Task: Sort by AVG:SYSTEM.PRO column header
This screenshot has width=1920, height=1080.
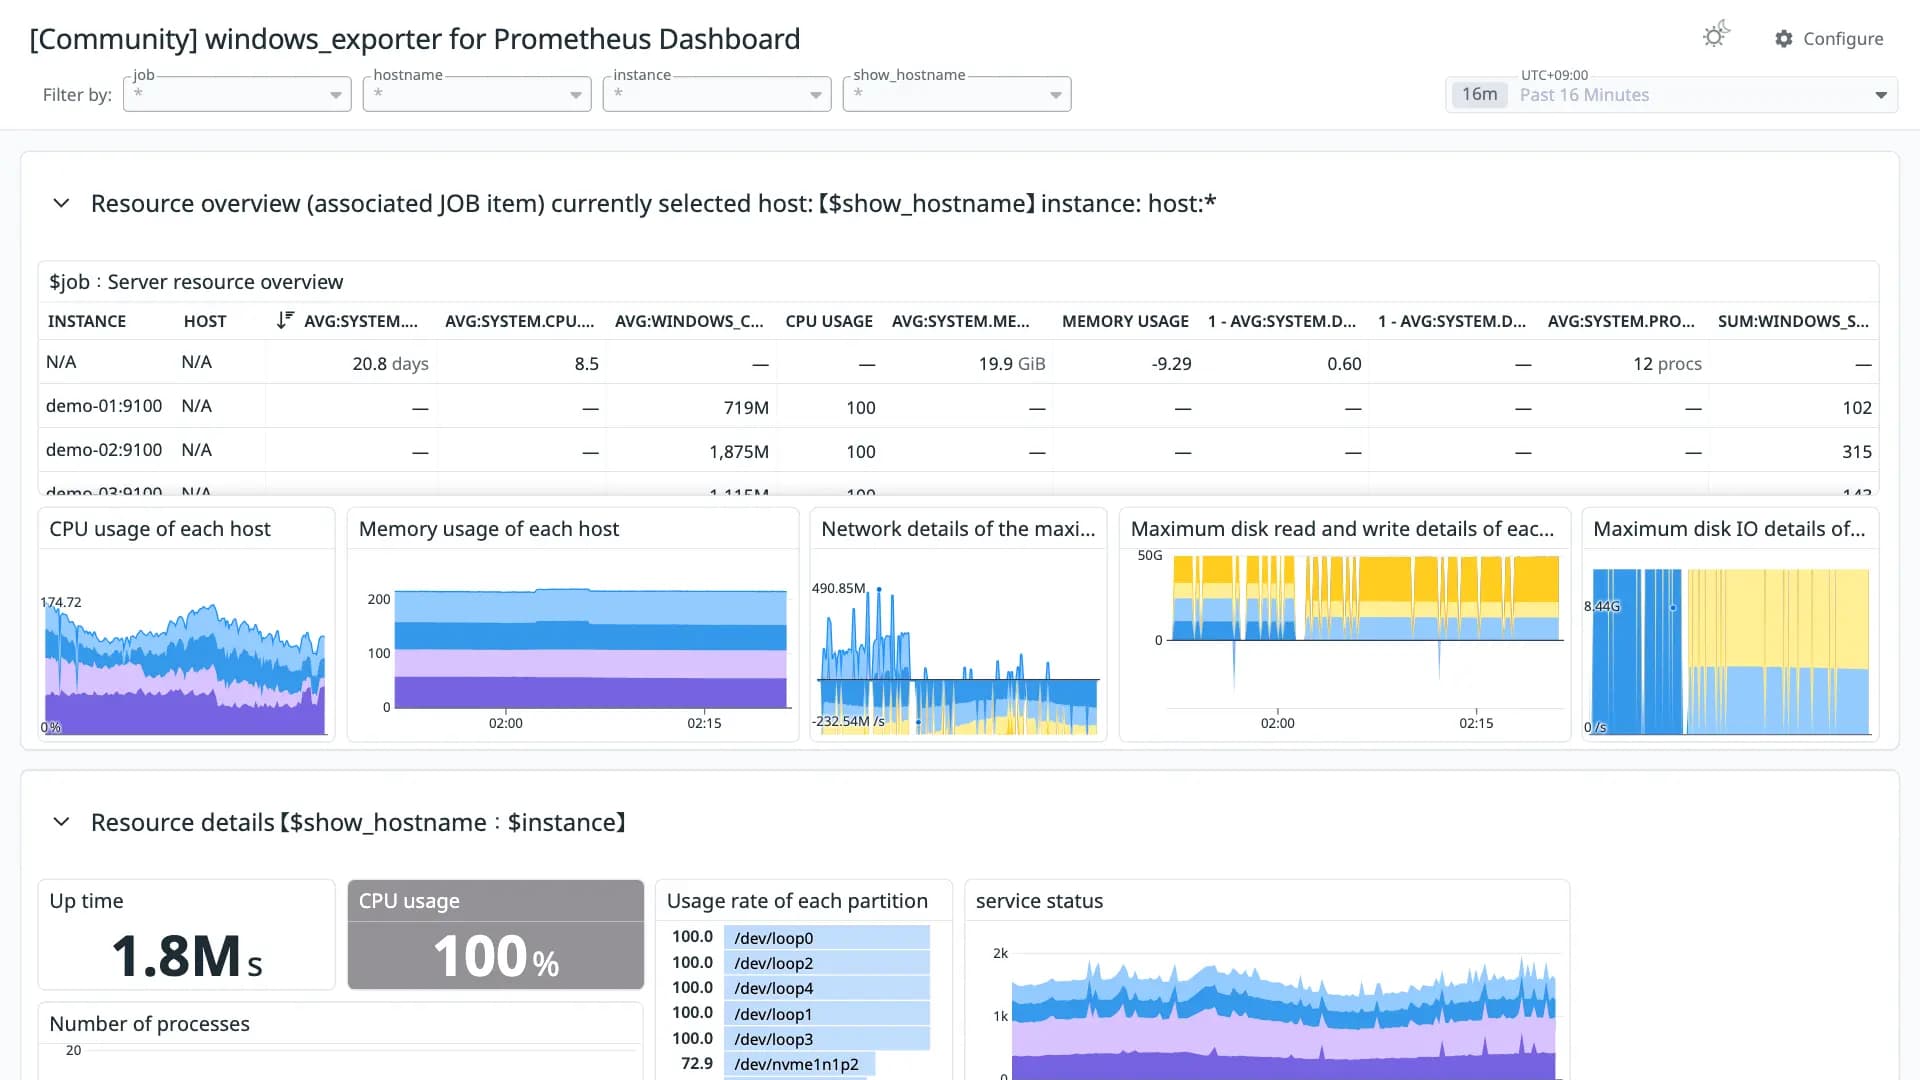Action: [1621, 321]
